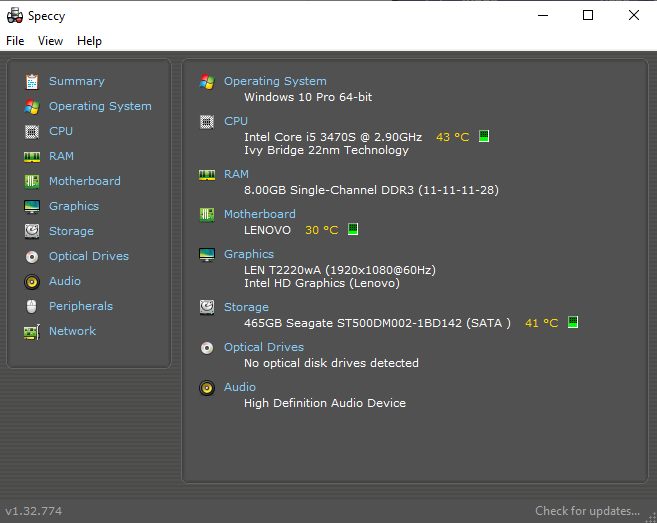
Task: Click the Optical Drives disc icon in summary panel
Action: coord(207,348)
